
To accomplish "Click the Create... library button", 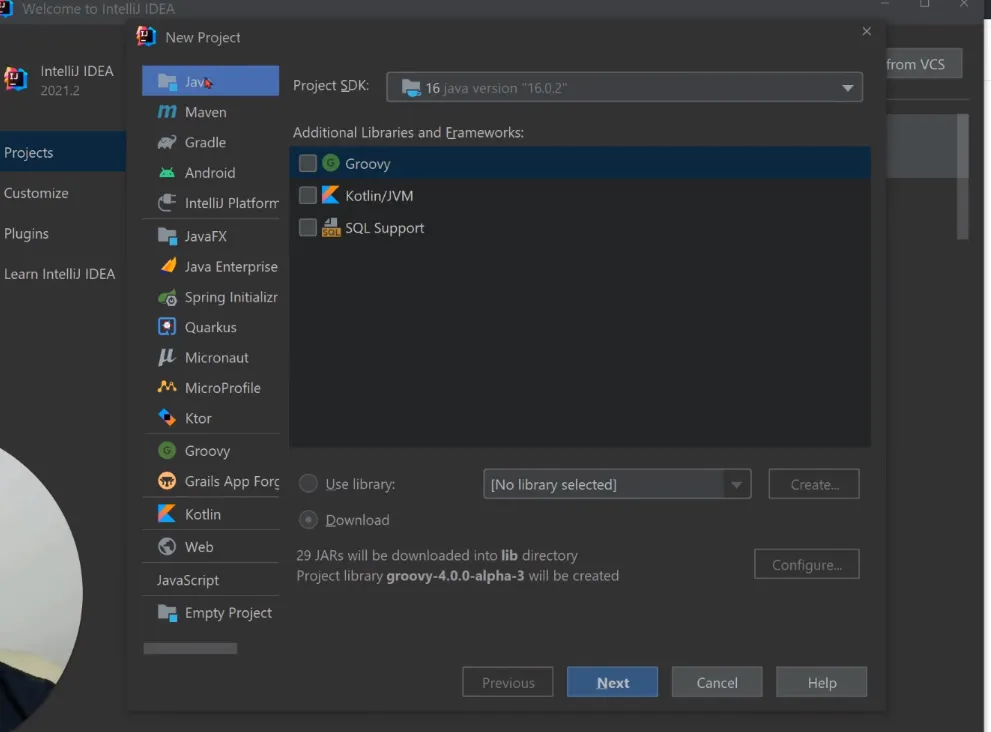I will click(x=814, y=484).
